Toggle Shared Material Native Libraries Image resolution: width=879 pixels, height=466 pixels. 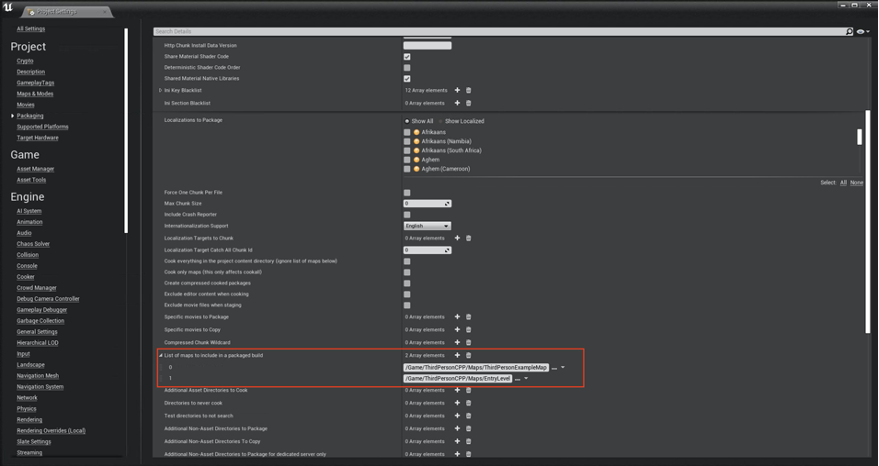[407, 79]
